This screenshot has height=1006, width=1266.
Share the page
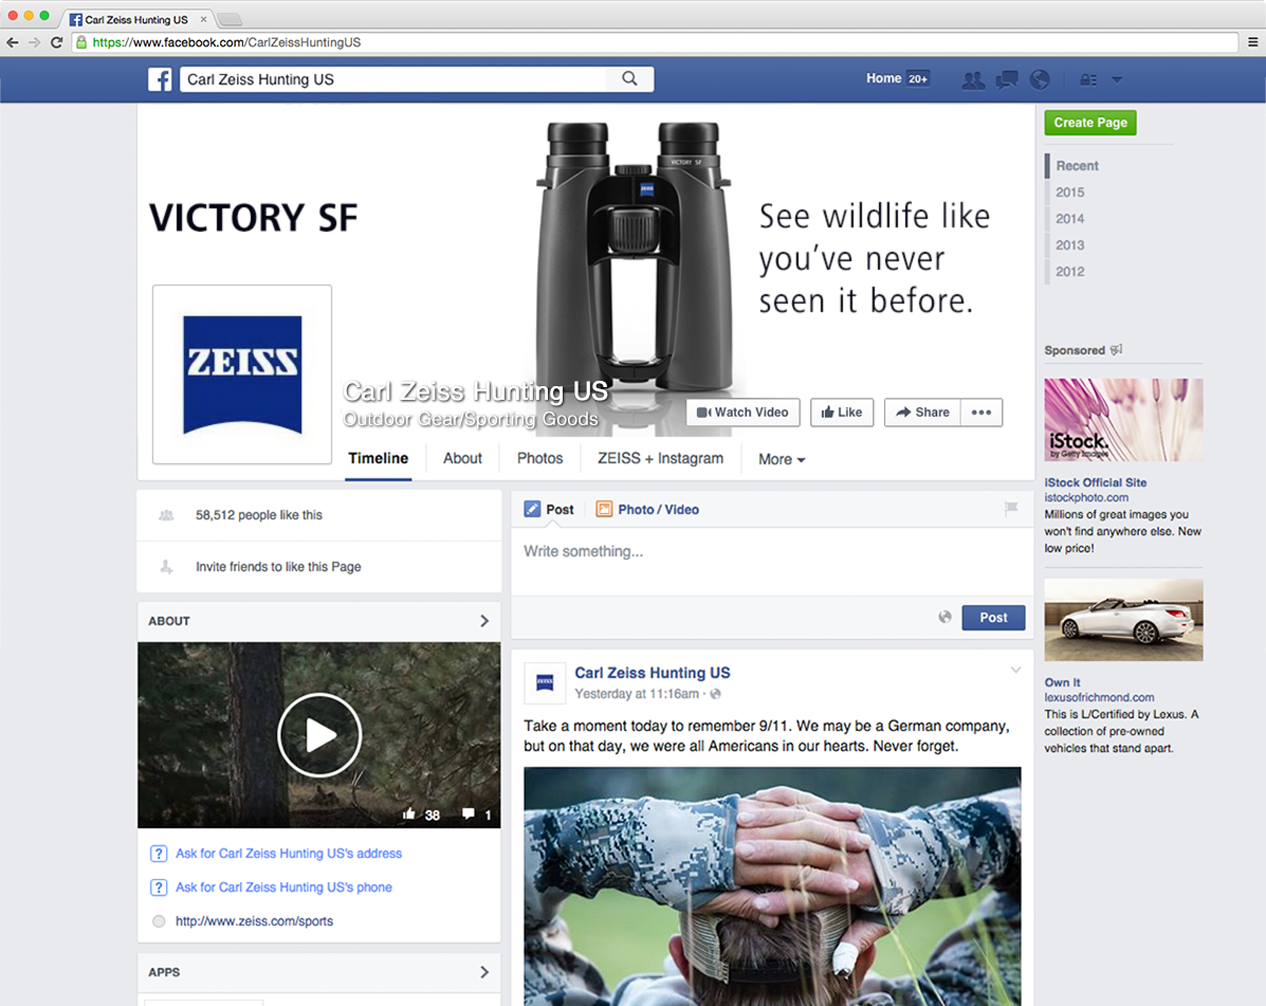click(x=922, y=412)
